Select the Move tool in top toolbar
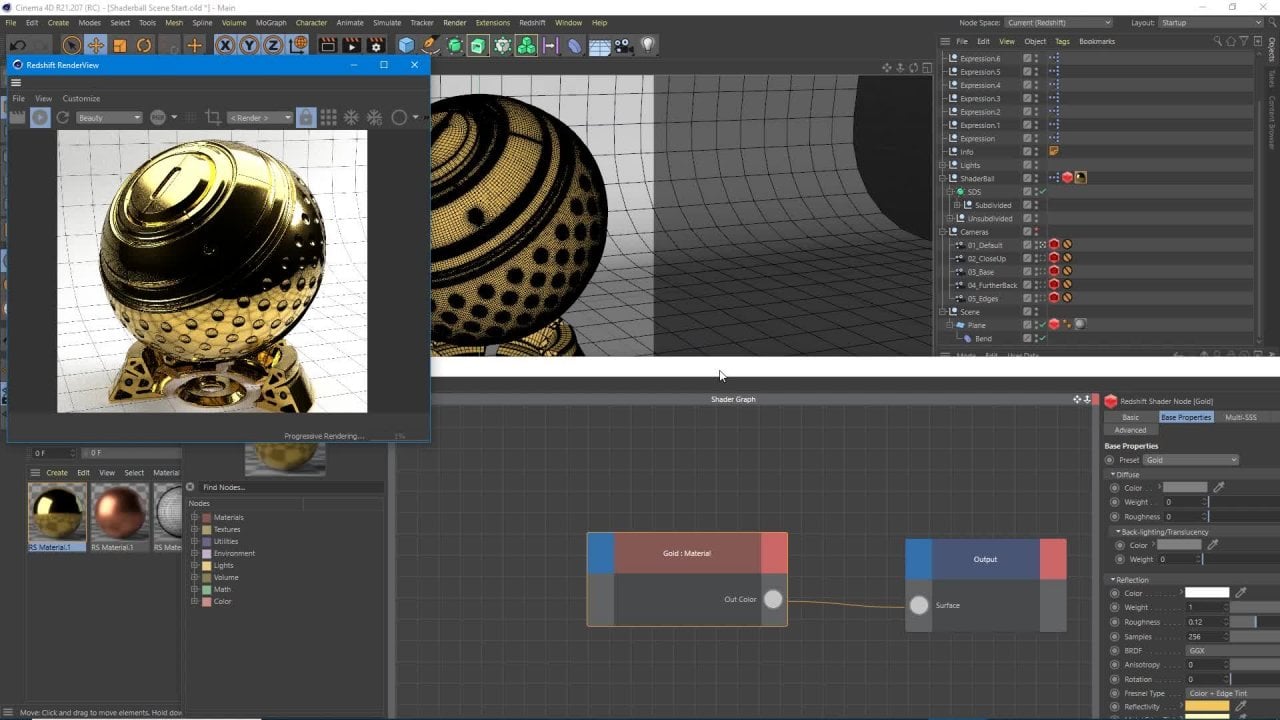This screenshot has height=720, width=1280. (x=96, y=45)
